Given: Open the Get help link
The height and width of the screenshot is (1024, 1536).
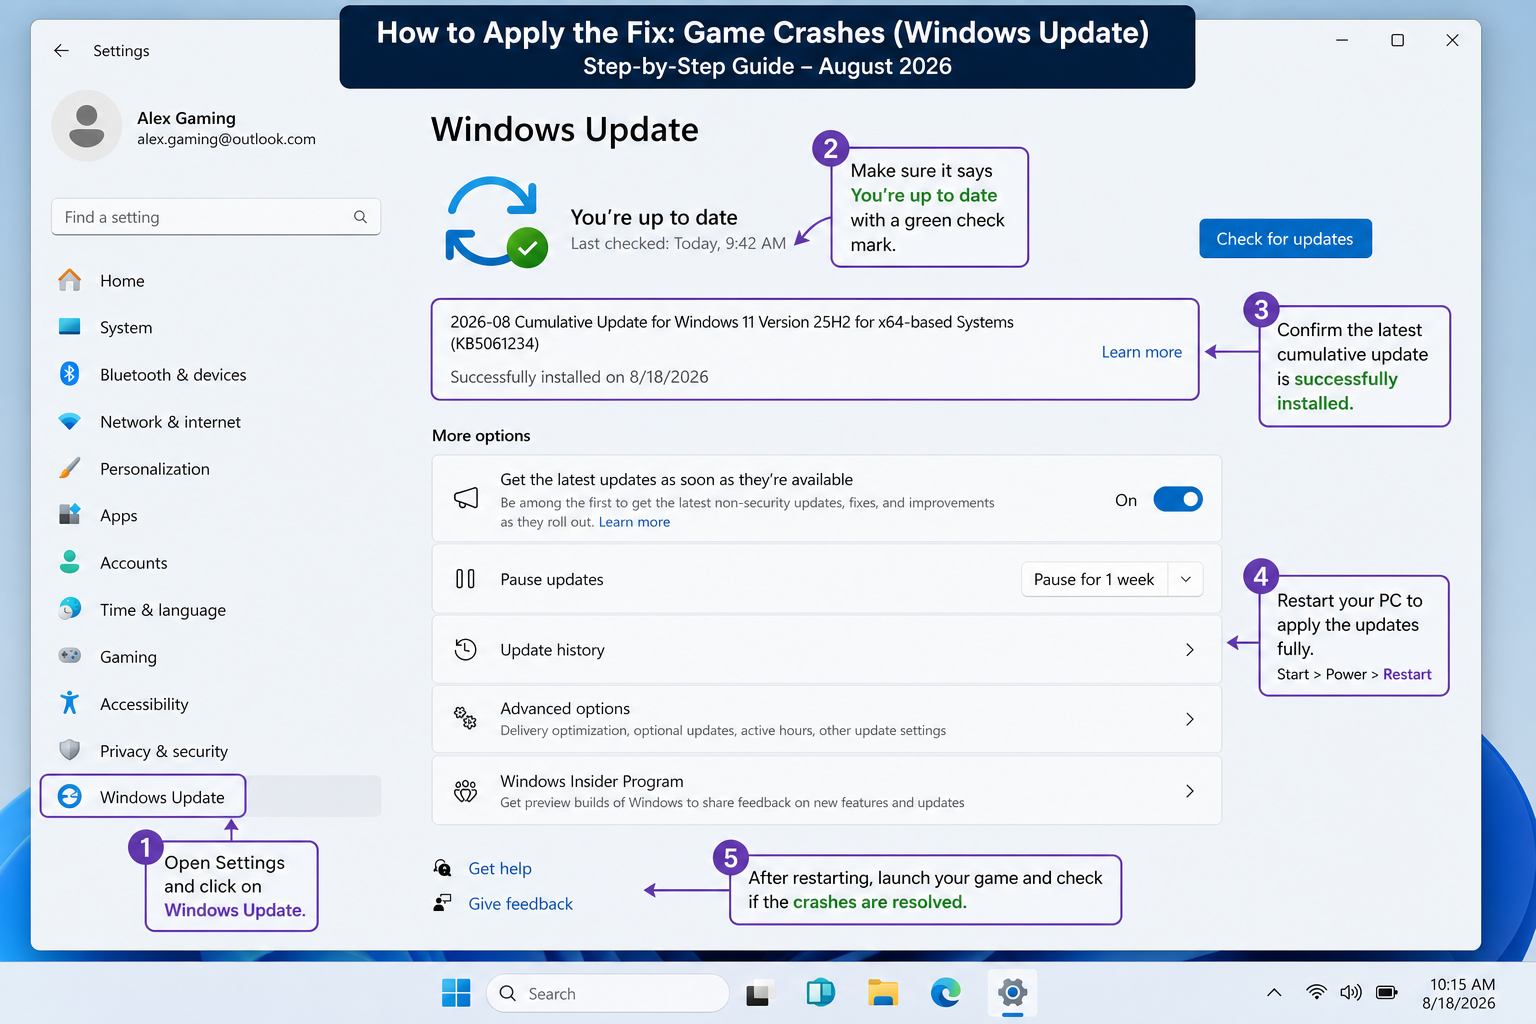Looking at the screenshot, I should [x=500, y=869].
